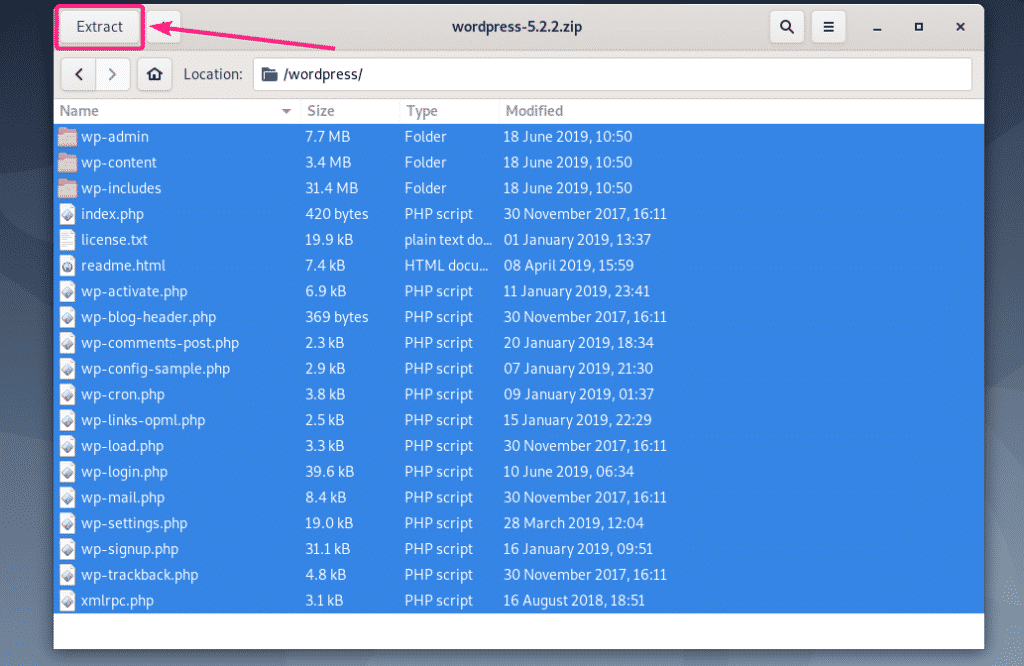This screenshot has width=1024, height=666.
Task: Open the dropdown arrow beside Extract
Action: [x=165, y=27]
